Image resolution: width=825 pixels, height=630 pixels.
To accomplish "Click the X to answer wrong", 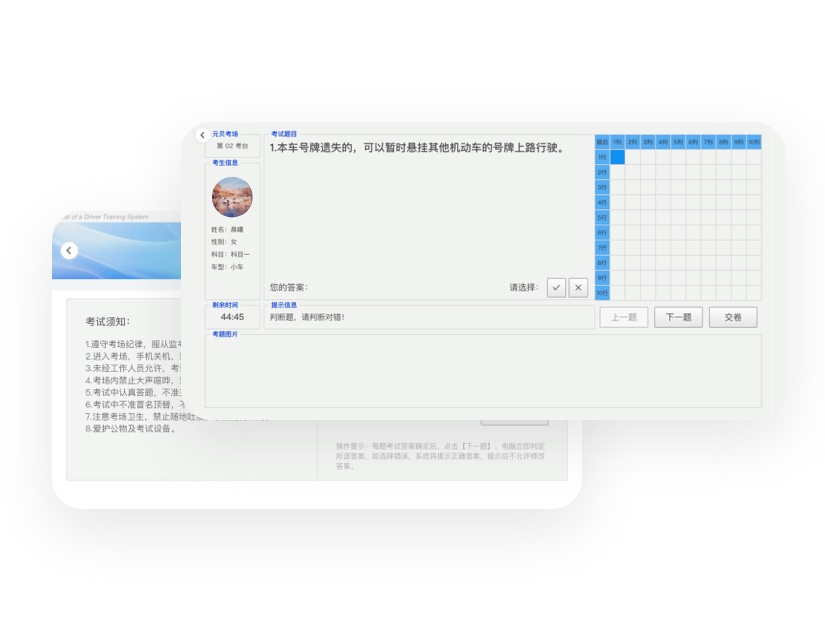I will click(x=578, y=287).
